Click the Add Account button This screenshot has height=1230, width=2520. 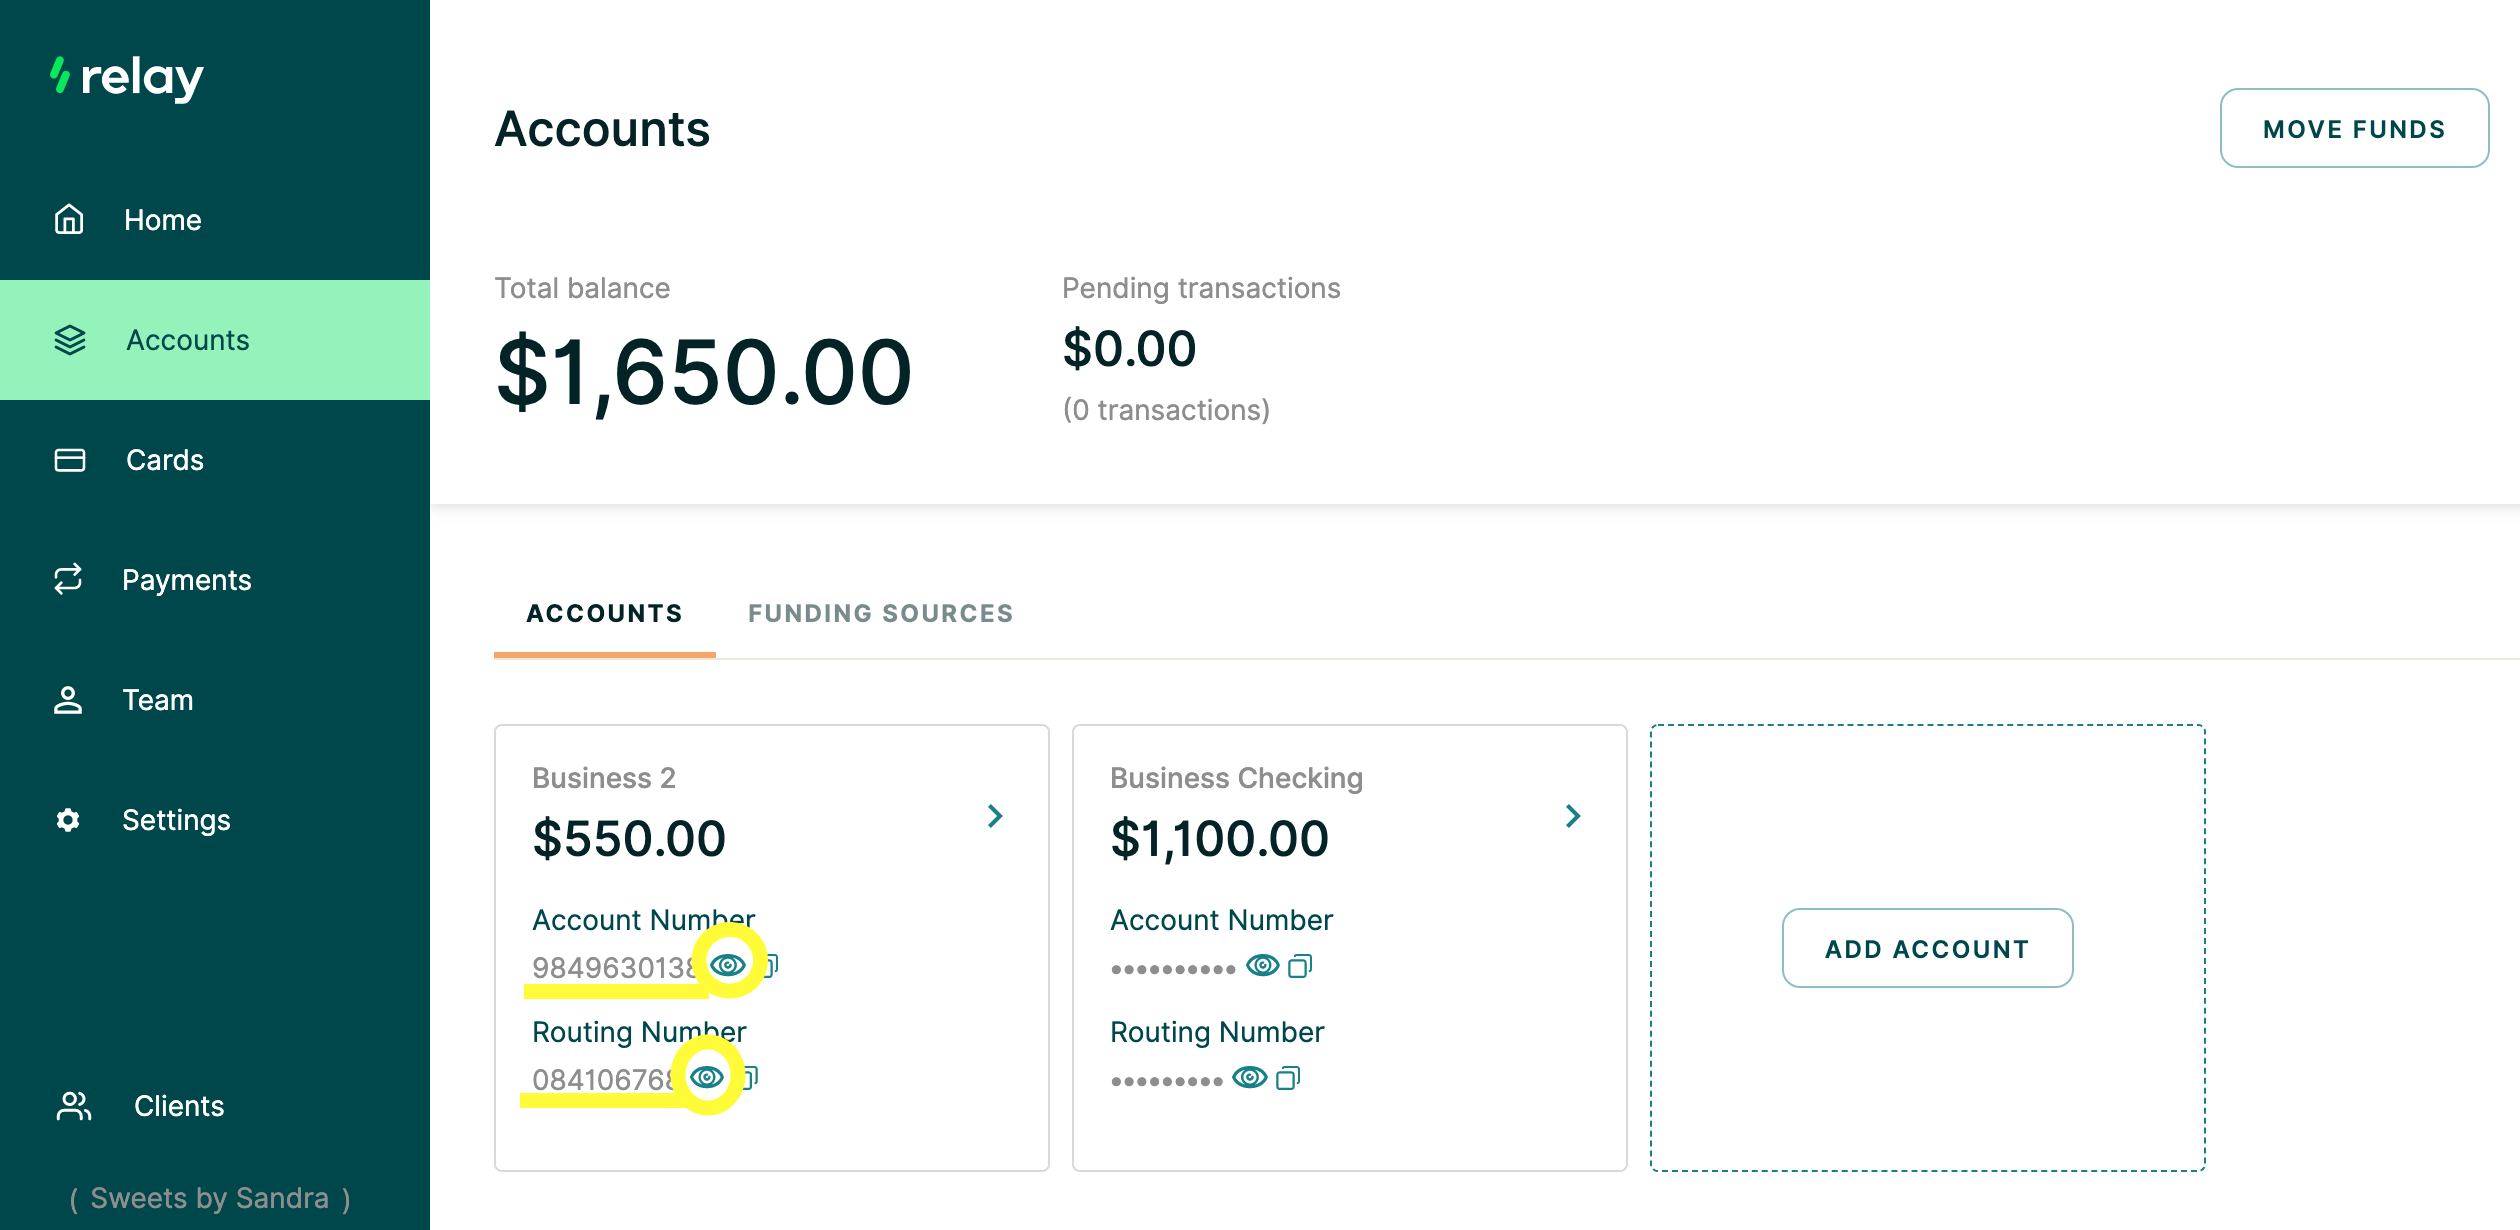point(1927,948)
